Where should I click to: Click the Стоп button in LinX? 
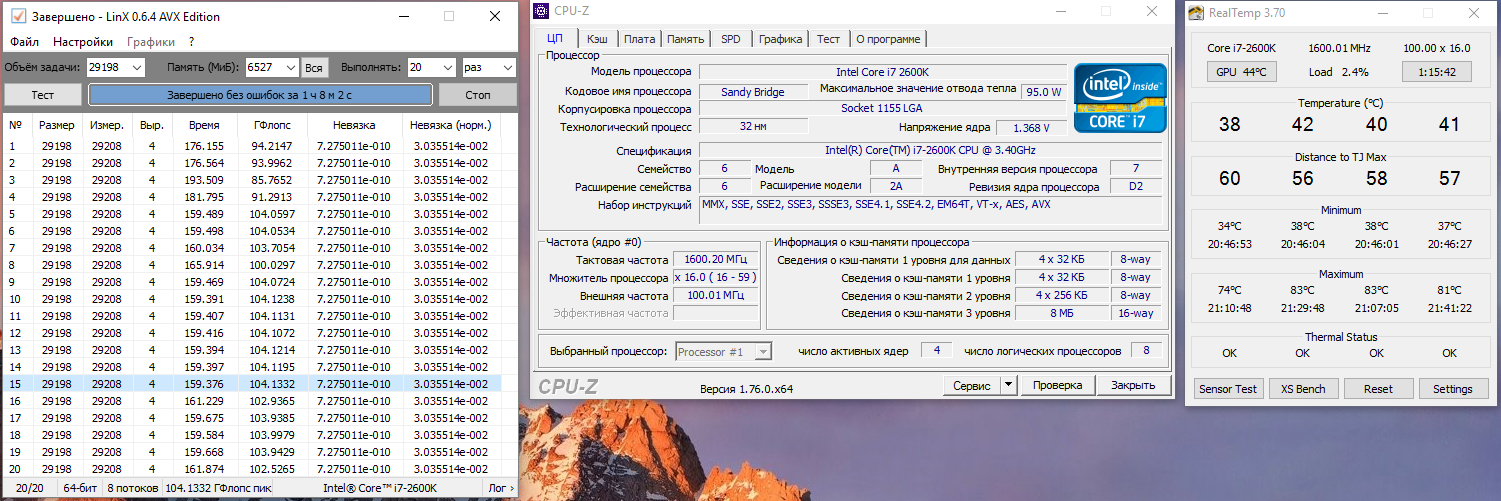pos(478,94)
